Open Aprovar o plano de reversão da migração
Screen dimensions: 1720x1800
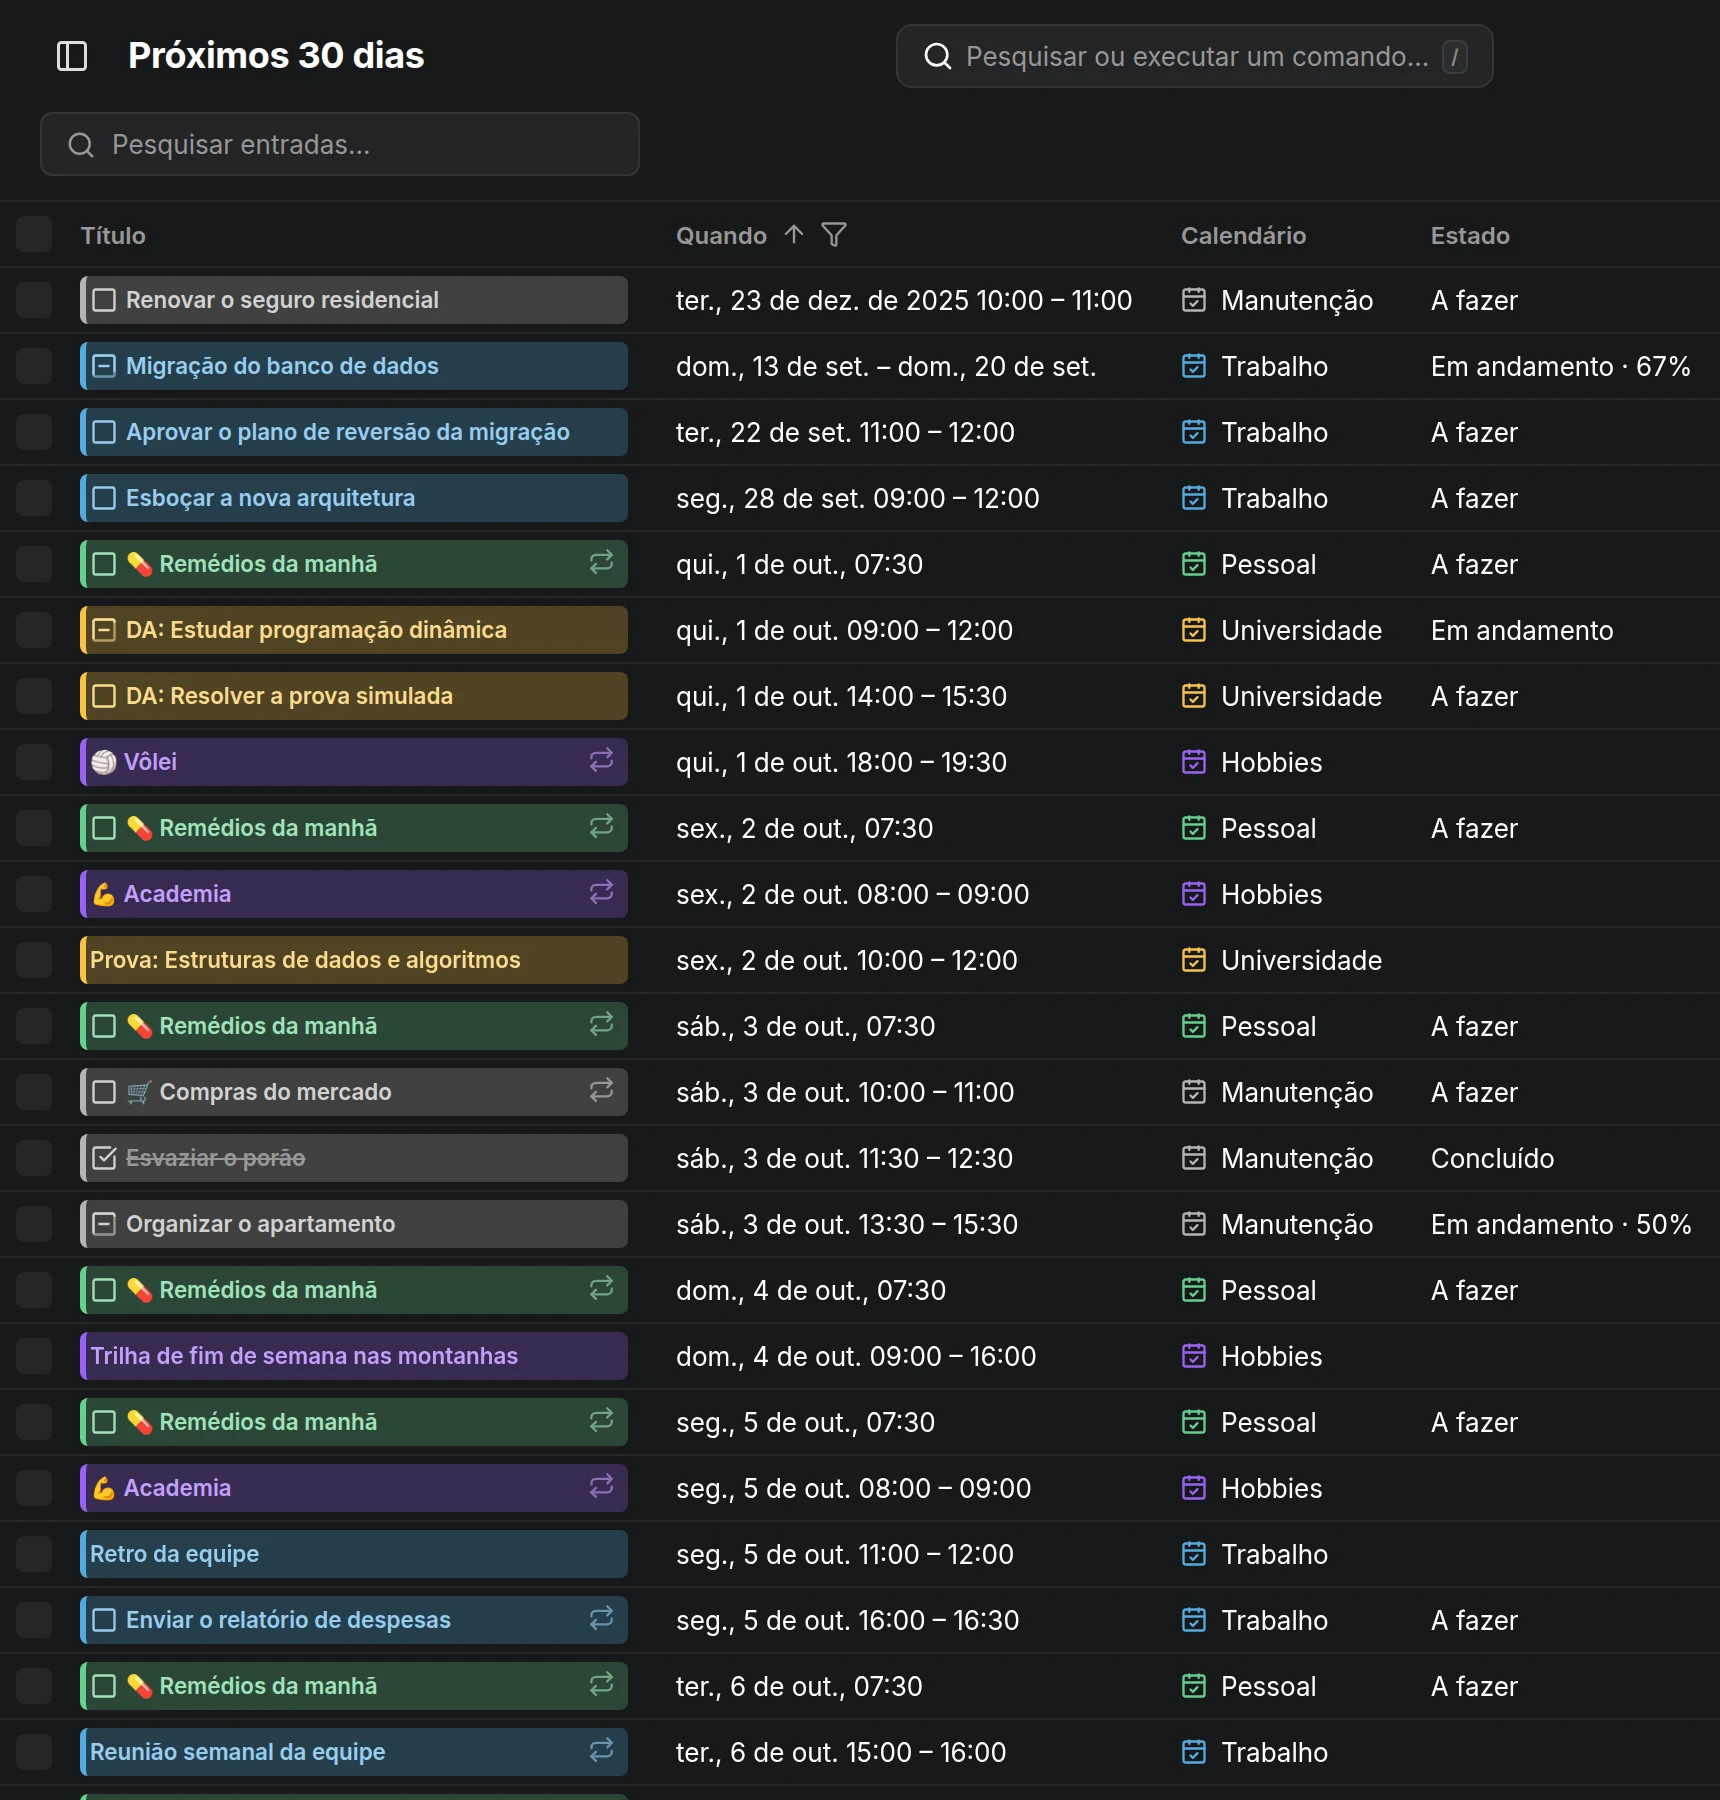[354, 432]
